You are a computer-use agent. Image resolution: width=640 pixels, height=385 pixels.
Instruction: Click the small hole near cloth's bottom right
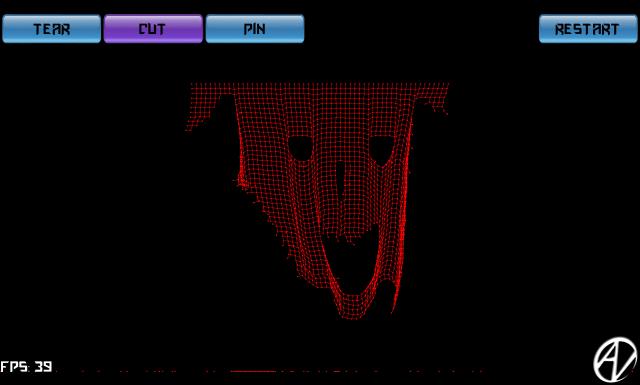click(x=387, y=296)
